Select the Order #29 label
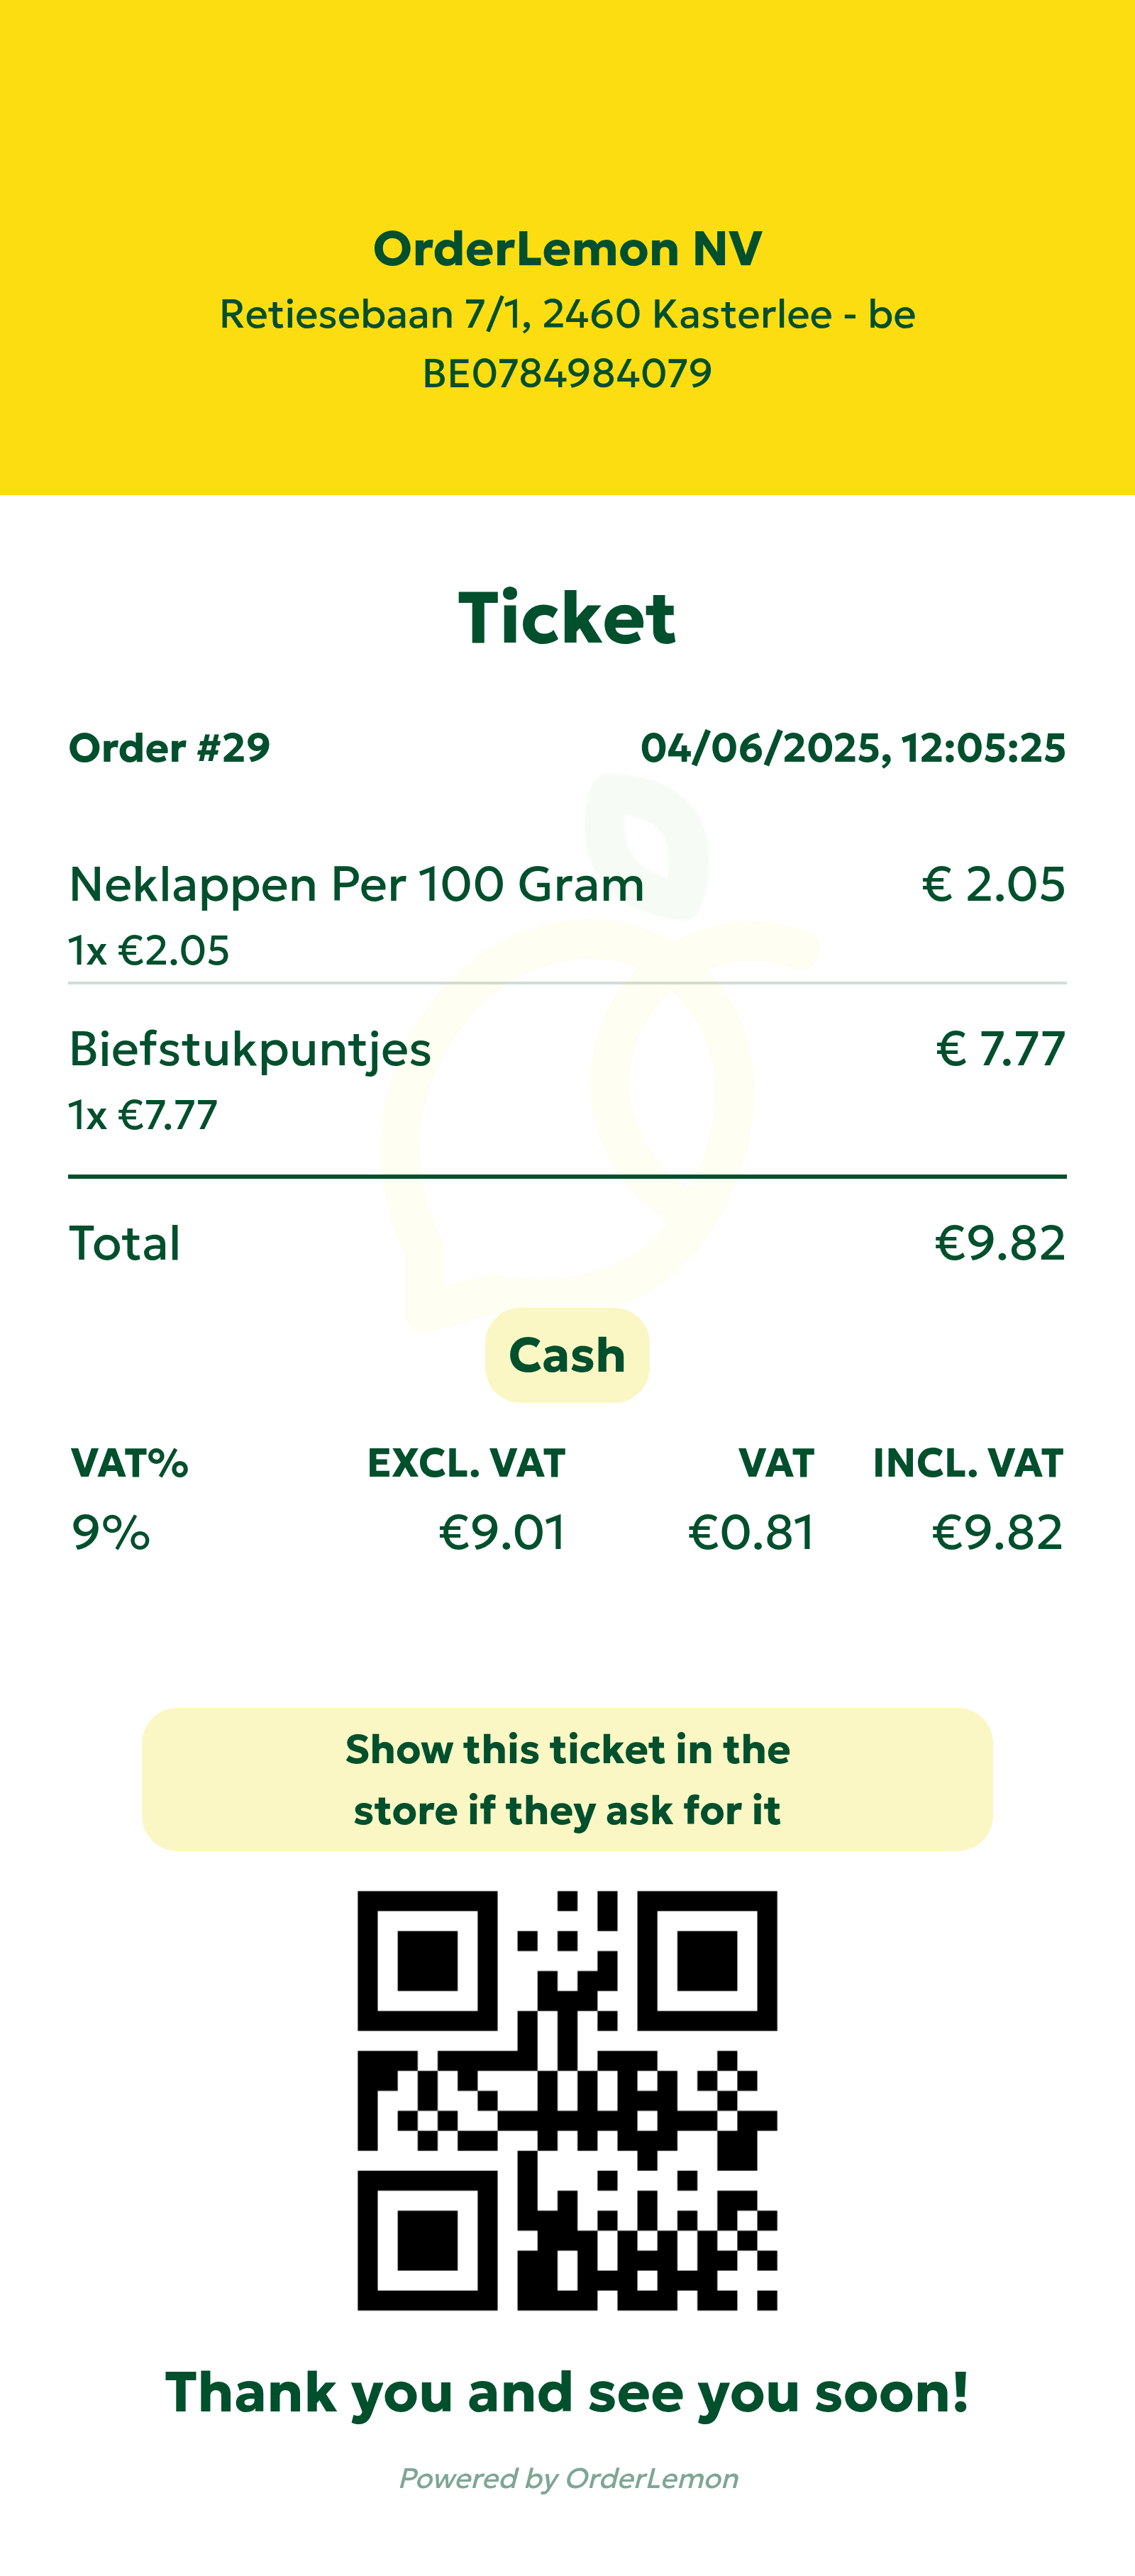Screen dimensions: 1135x2576 (169, 748)
